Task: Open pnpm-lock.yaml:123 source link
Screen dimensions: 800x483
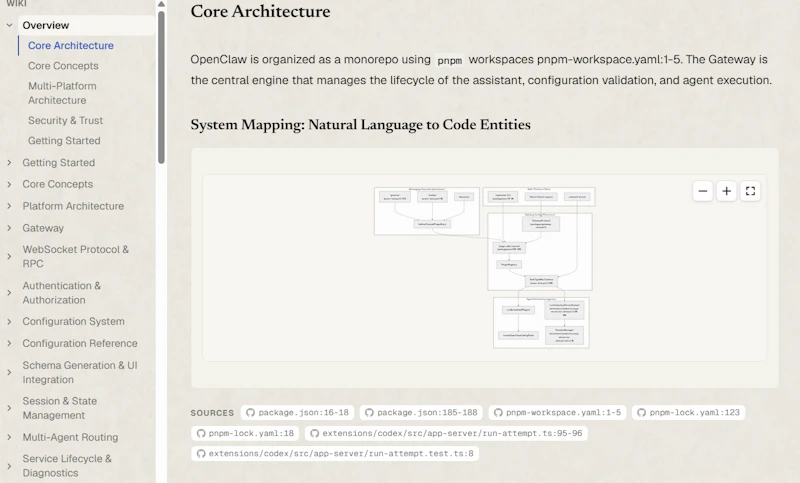Action: [x=688, y=413]
